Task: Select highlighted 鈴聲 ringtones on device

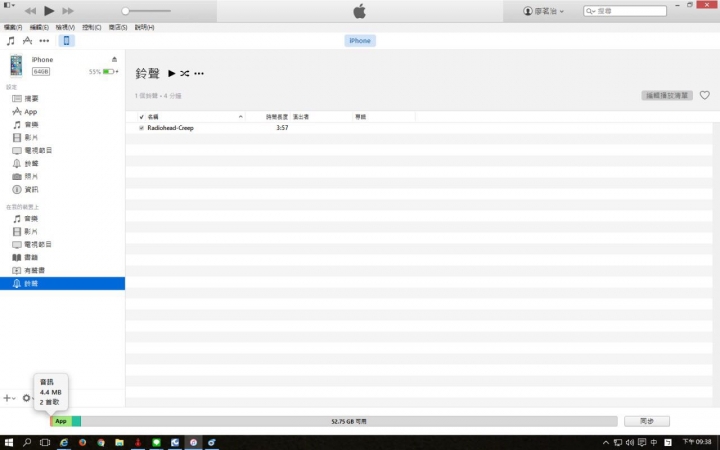Action: [62, 283]
